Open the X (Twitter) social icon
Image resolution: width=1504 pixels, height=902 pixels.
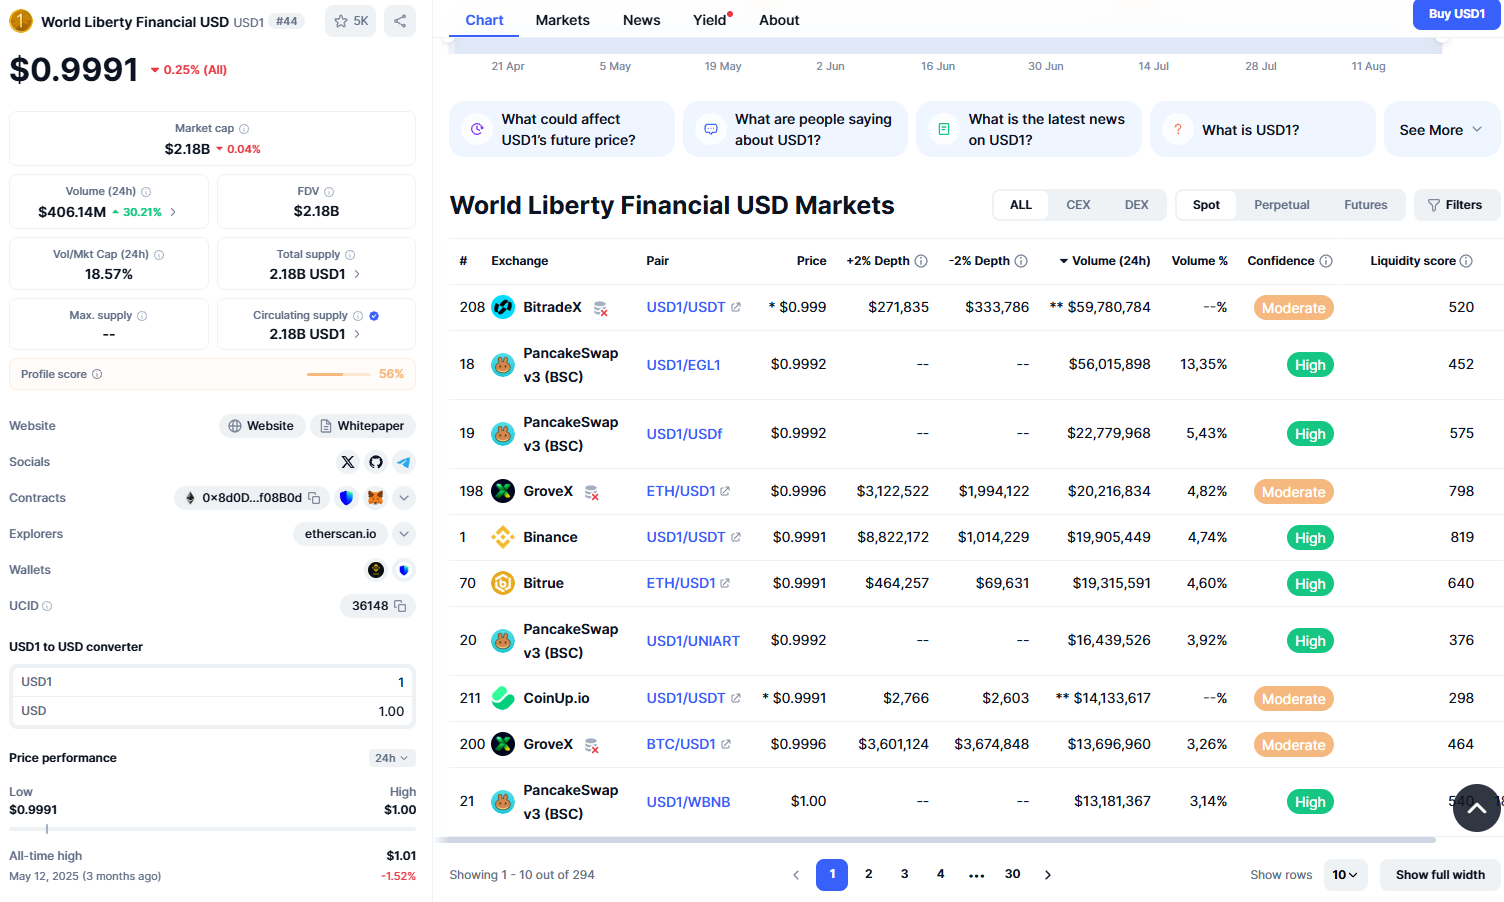pos(348,462)
